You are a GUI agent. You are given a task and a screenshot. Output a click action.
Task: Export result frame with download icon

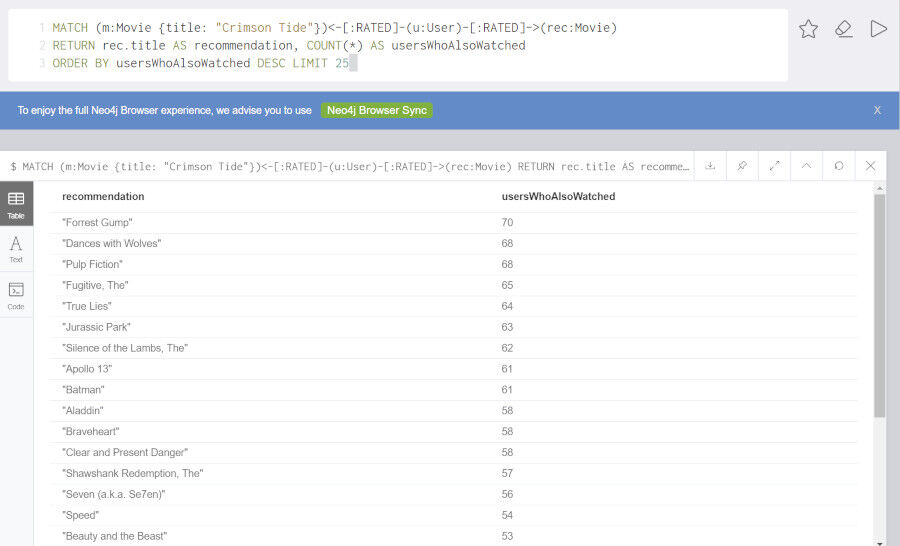point(710,166)
